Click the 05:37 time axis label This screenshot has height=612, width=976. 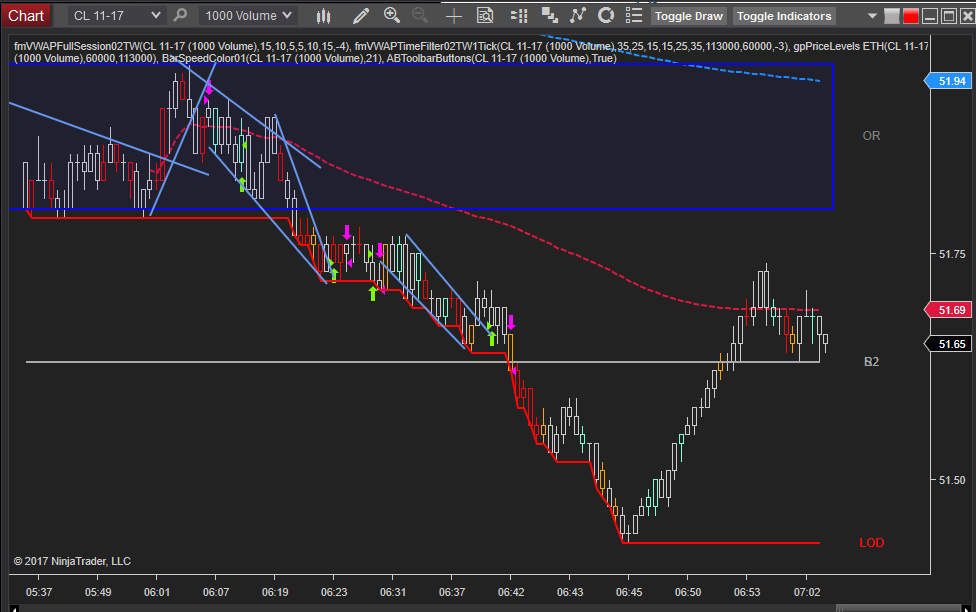point(39,592)
